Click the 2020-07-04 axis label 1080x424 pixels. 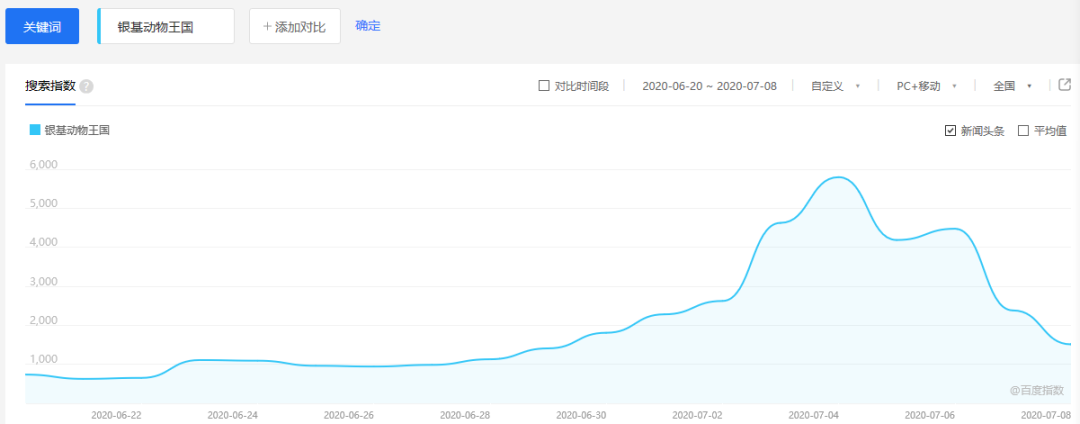coord(813,416)
